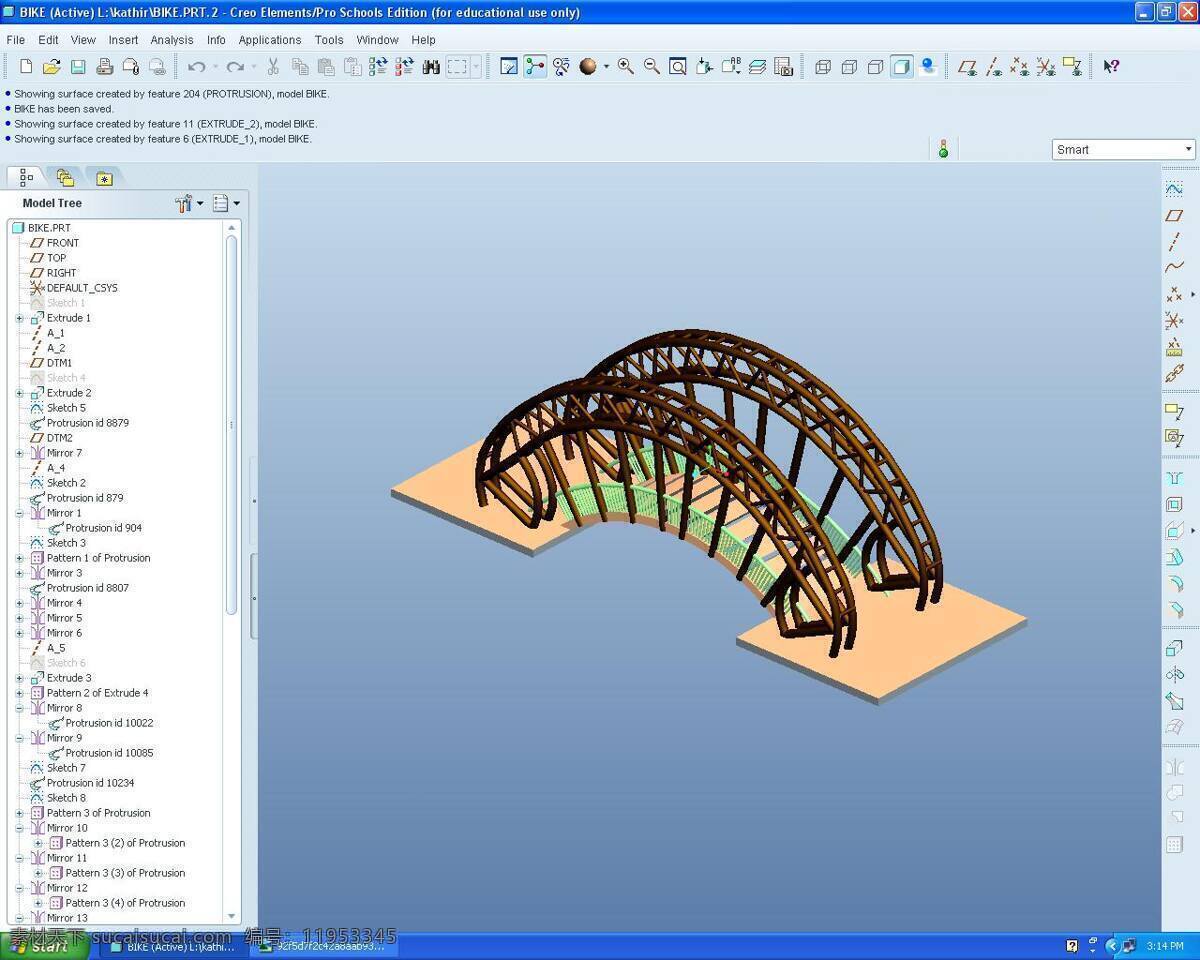Select No Hidden display style

pos(875,67)
